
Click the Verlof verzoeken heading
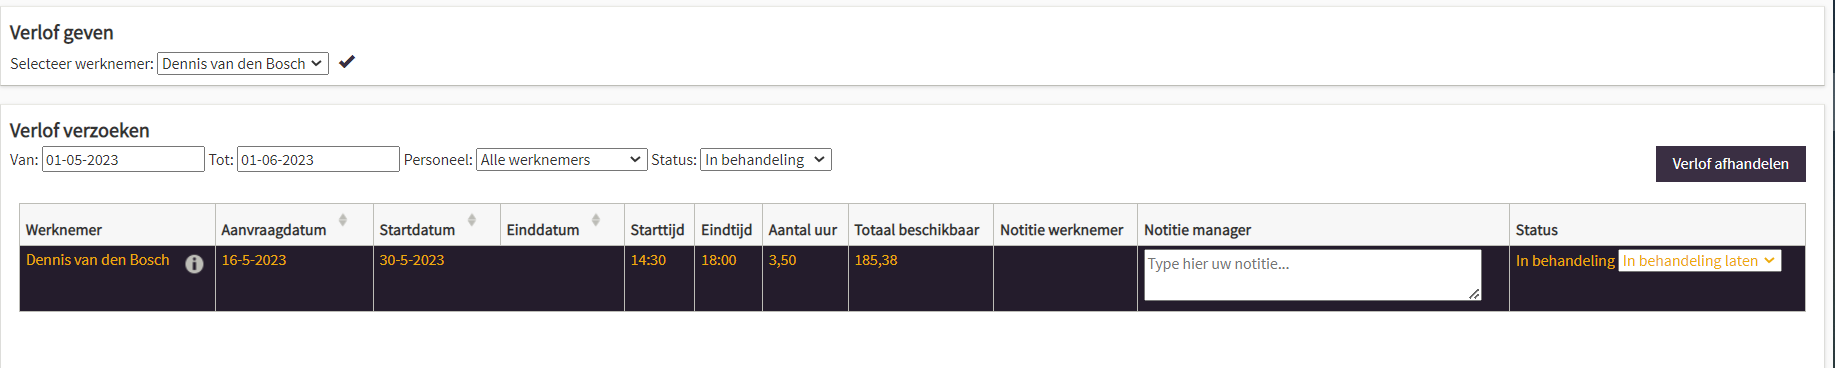point(79,131)
